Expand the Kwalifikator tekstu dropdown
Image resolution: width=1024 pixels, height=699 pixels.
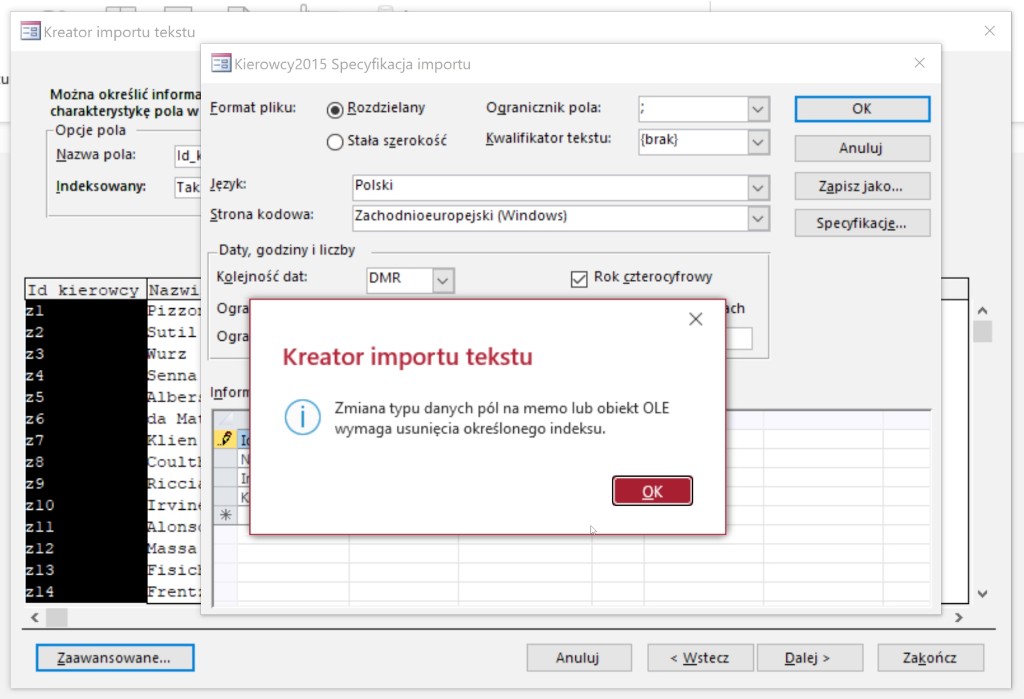coord(757,142)
